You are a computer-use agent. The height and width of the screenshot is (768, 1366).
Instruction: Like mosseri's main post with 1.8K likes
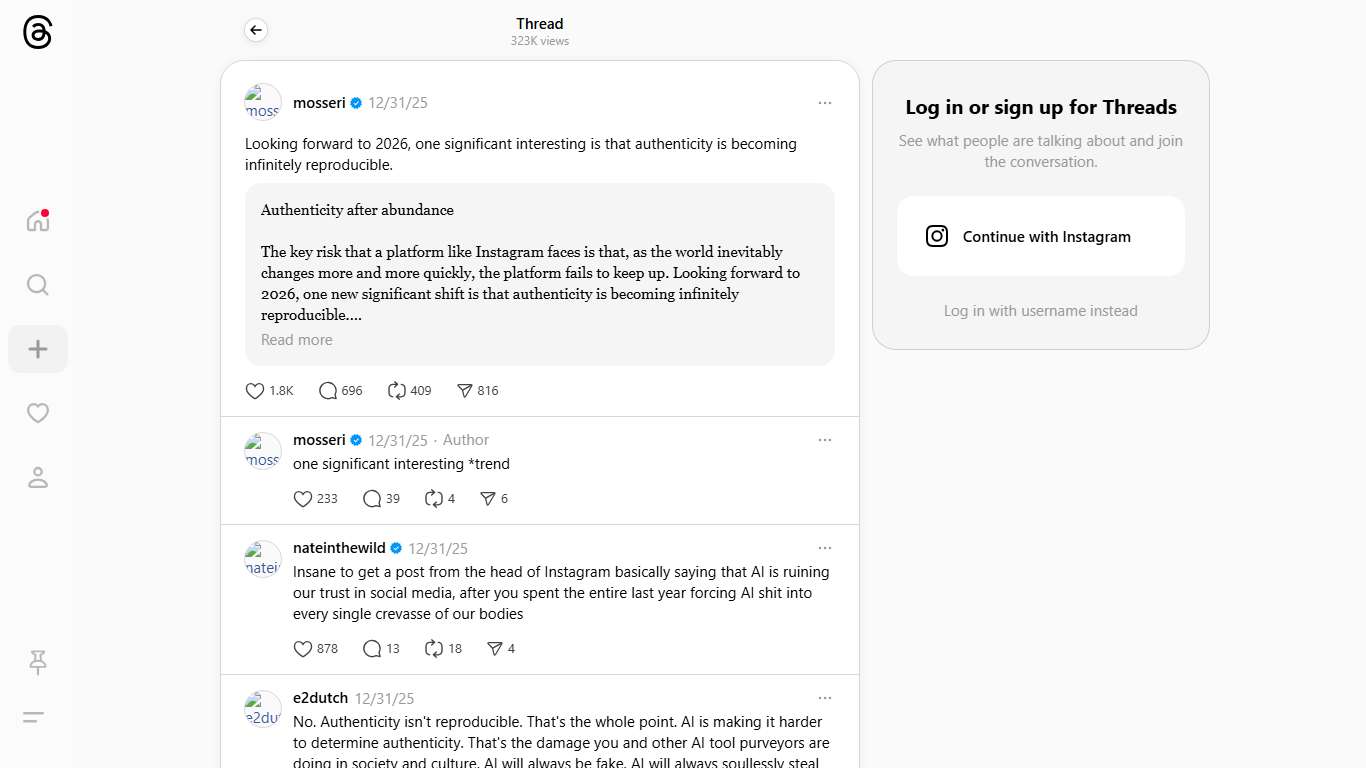255,391
